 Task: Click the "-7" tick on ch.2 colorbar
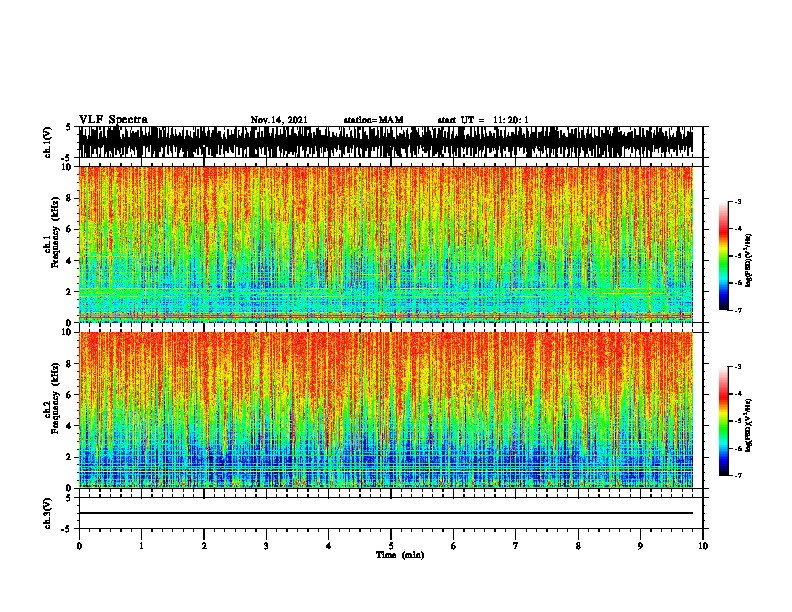click(737, 475)
